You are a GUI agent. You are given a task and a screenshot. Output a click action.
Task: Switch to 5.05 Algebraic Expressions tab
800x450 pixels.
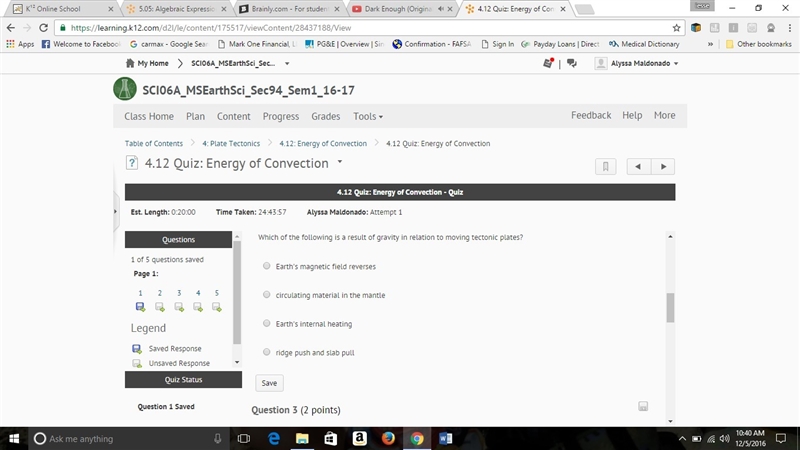[x=176, y=9]
